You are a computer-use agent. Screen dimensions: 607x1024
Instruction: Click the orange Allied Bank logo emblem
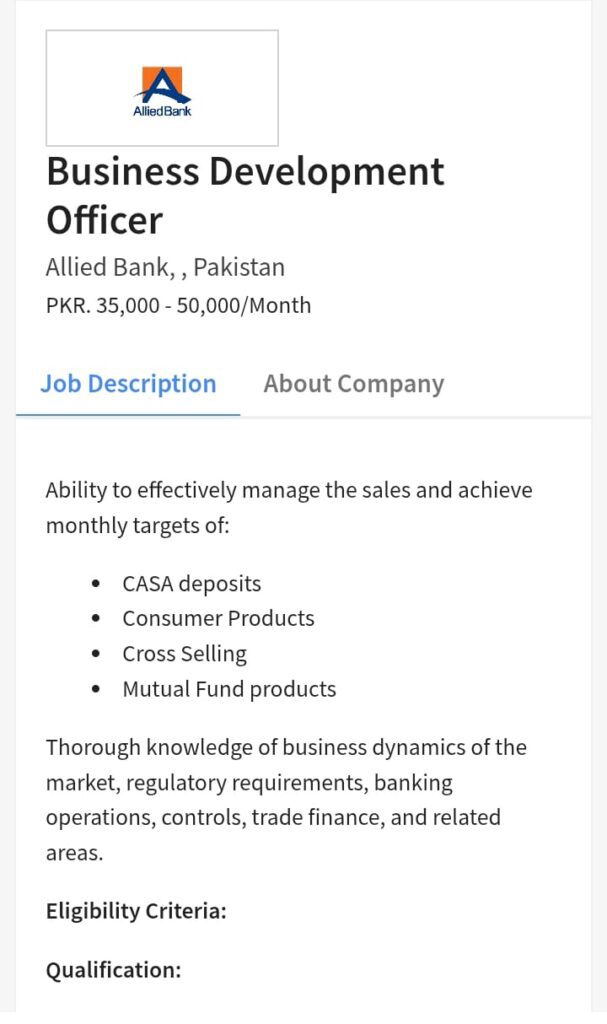tap(162, 84)
